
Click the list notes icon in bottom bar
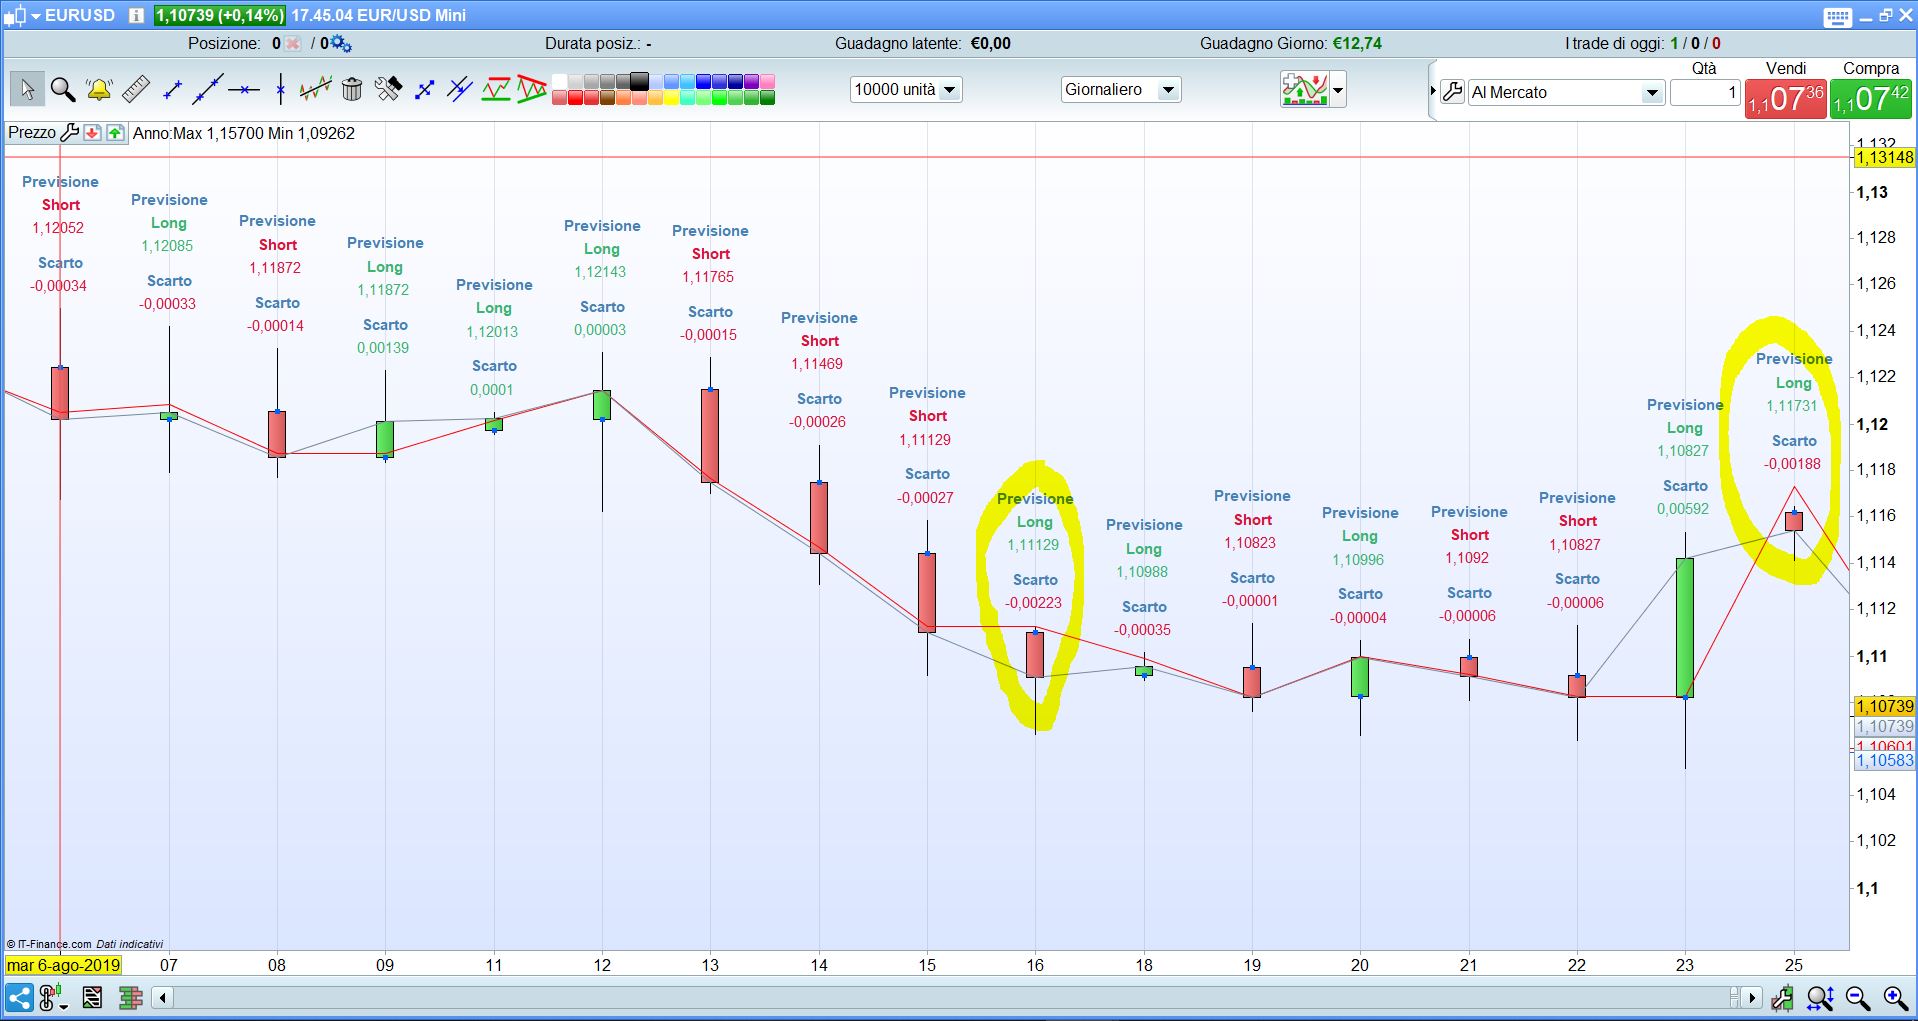coord(92,997)
